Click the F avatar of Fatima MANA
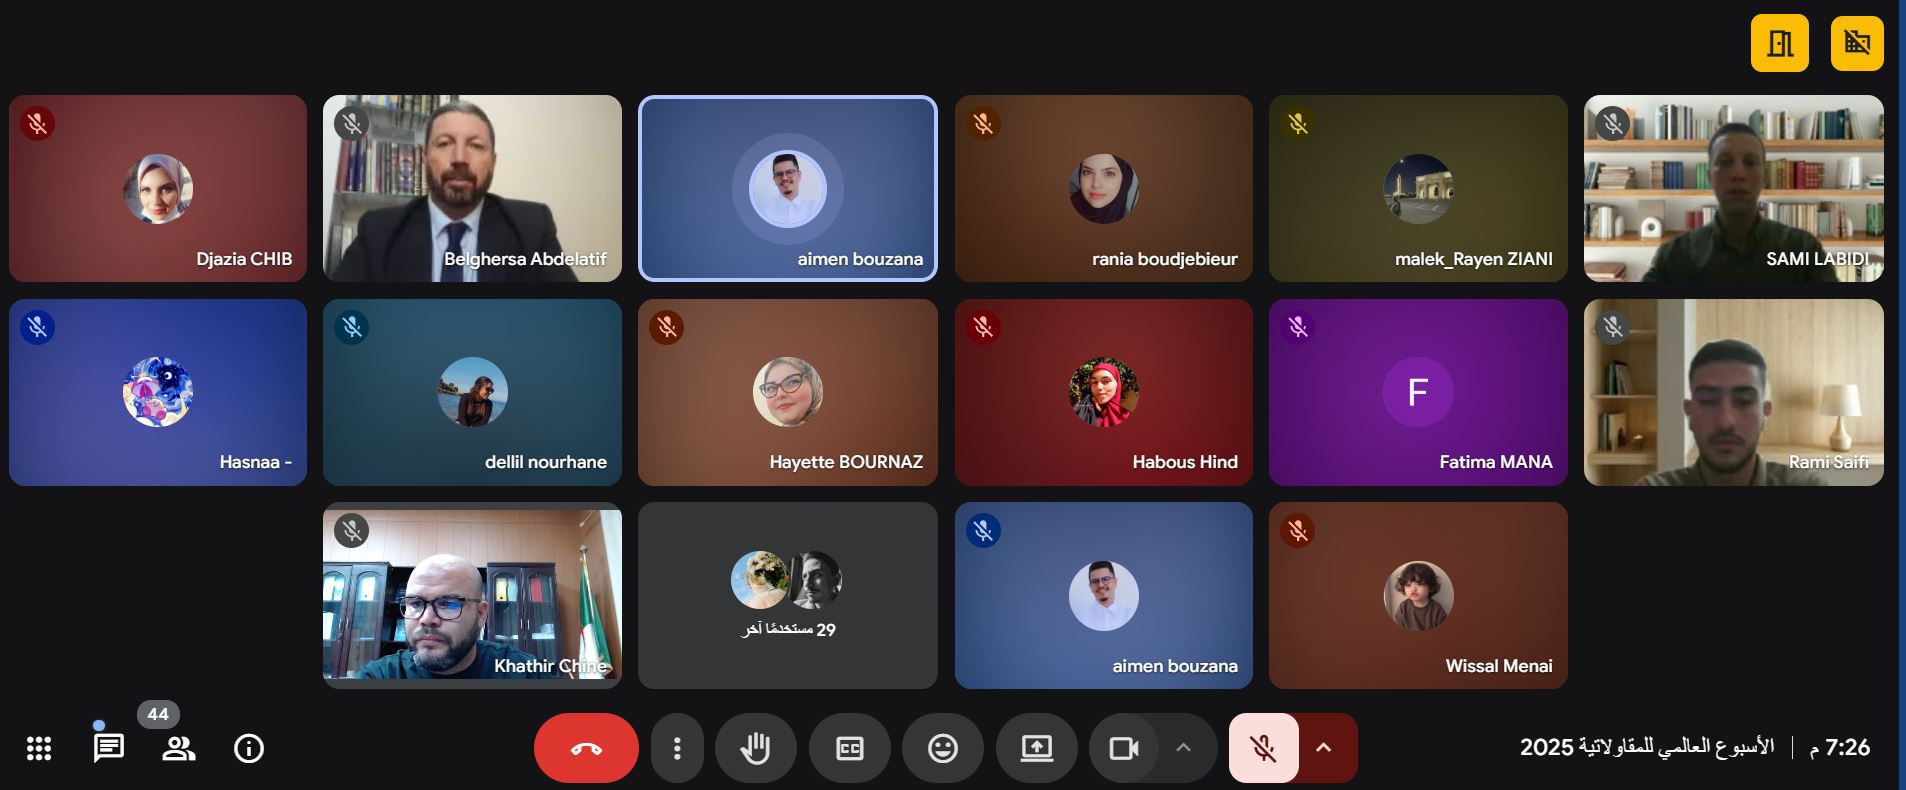Image resolution: width=1906 pixels, height=790 pixels. [1418, 392]
